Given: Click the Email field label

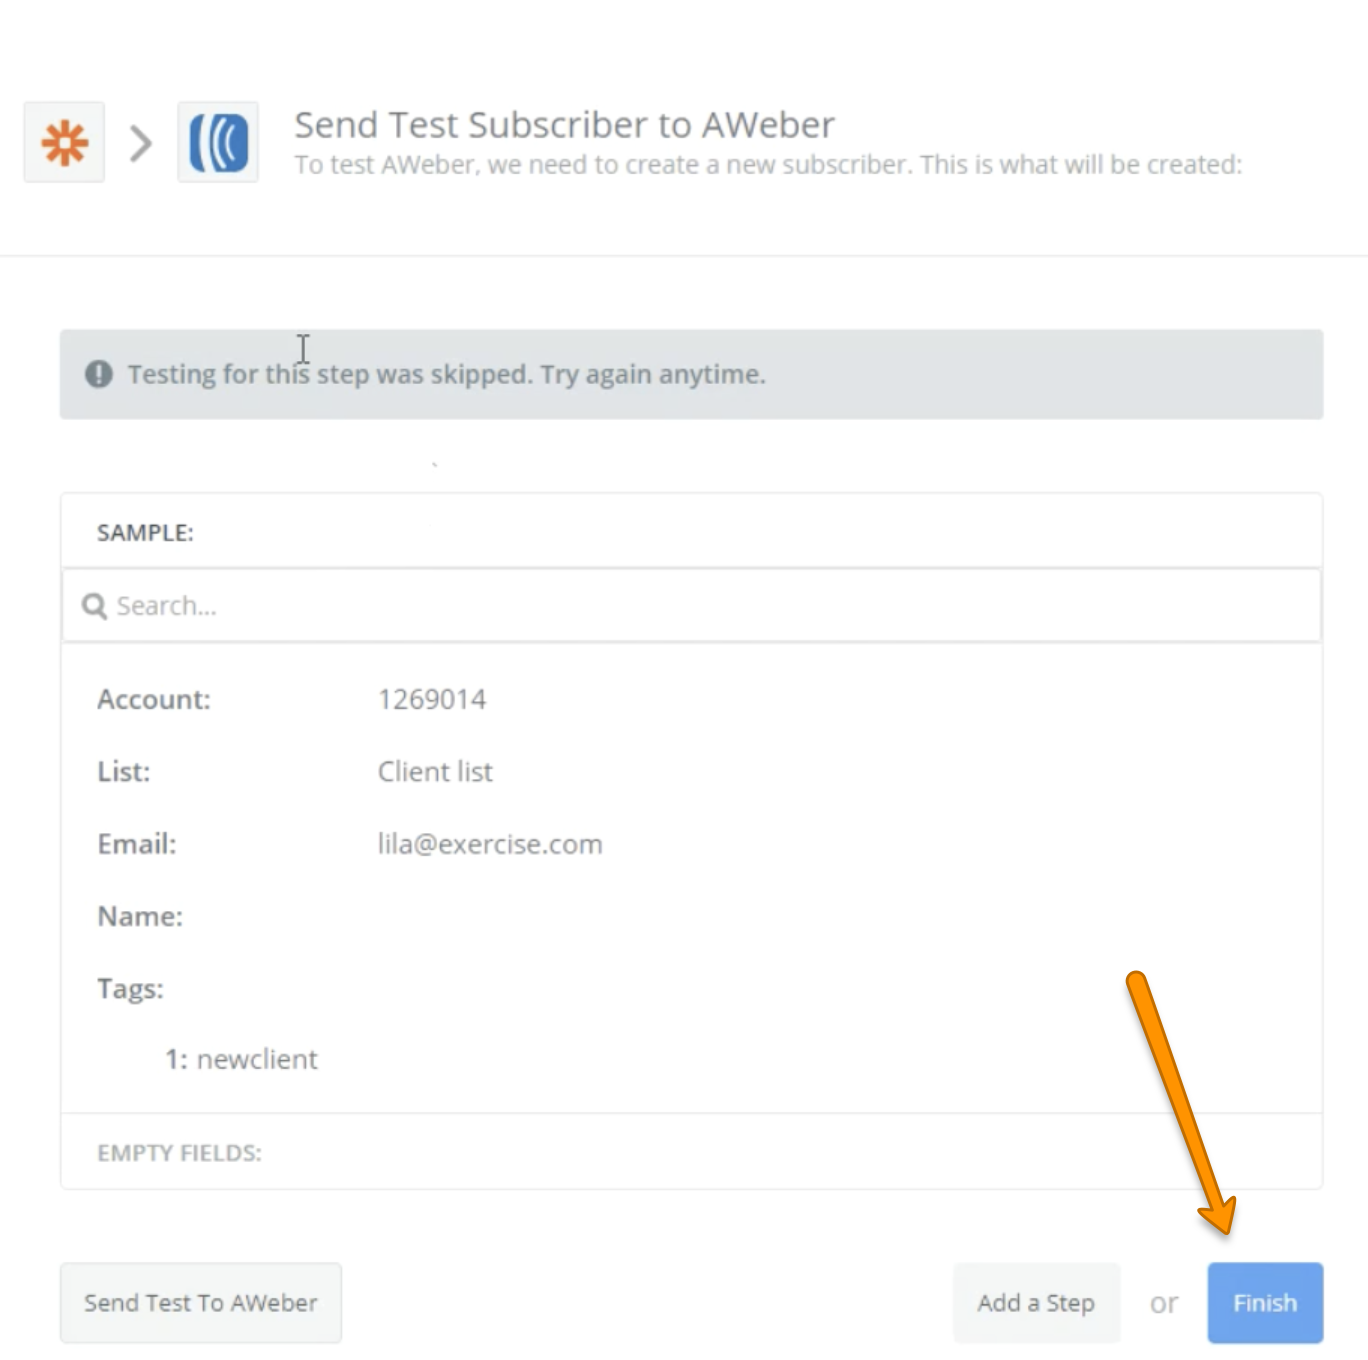Looking at the screenshot, I should tap(137, 844).
